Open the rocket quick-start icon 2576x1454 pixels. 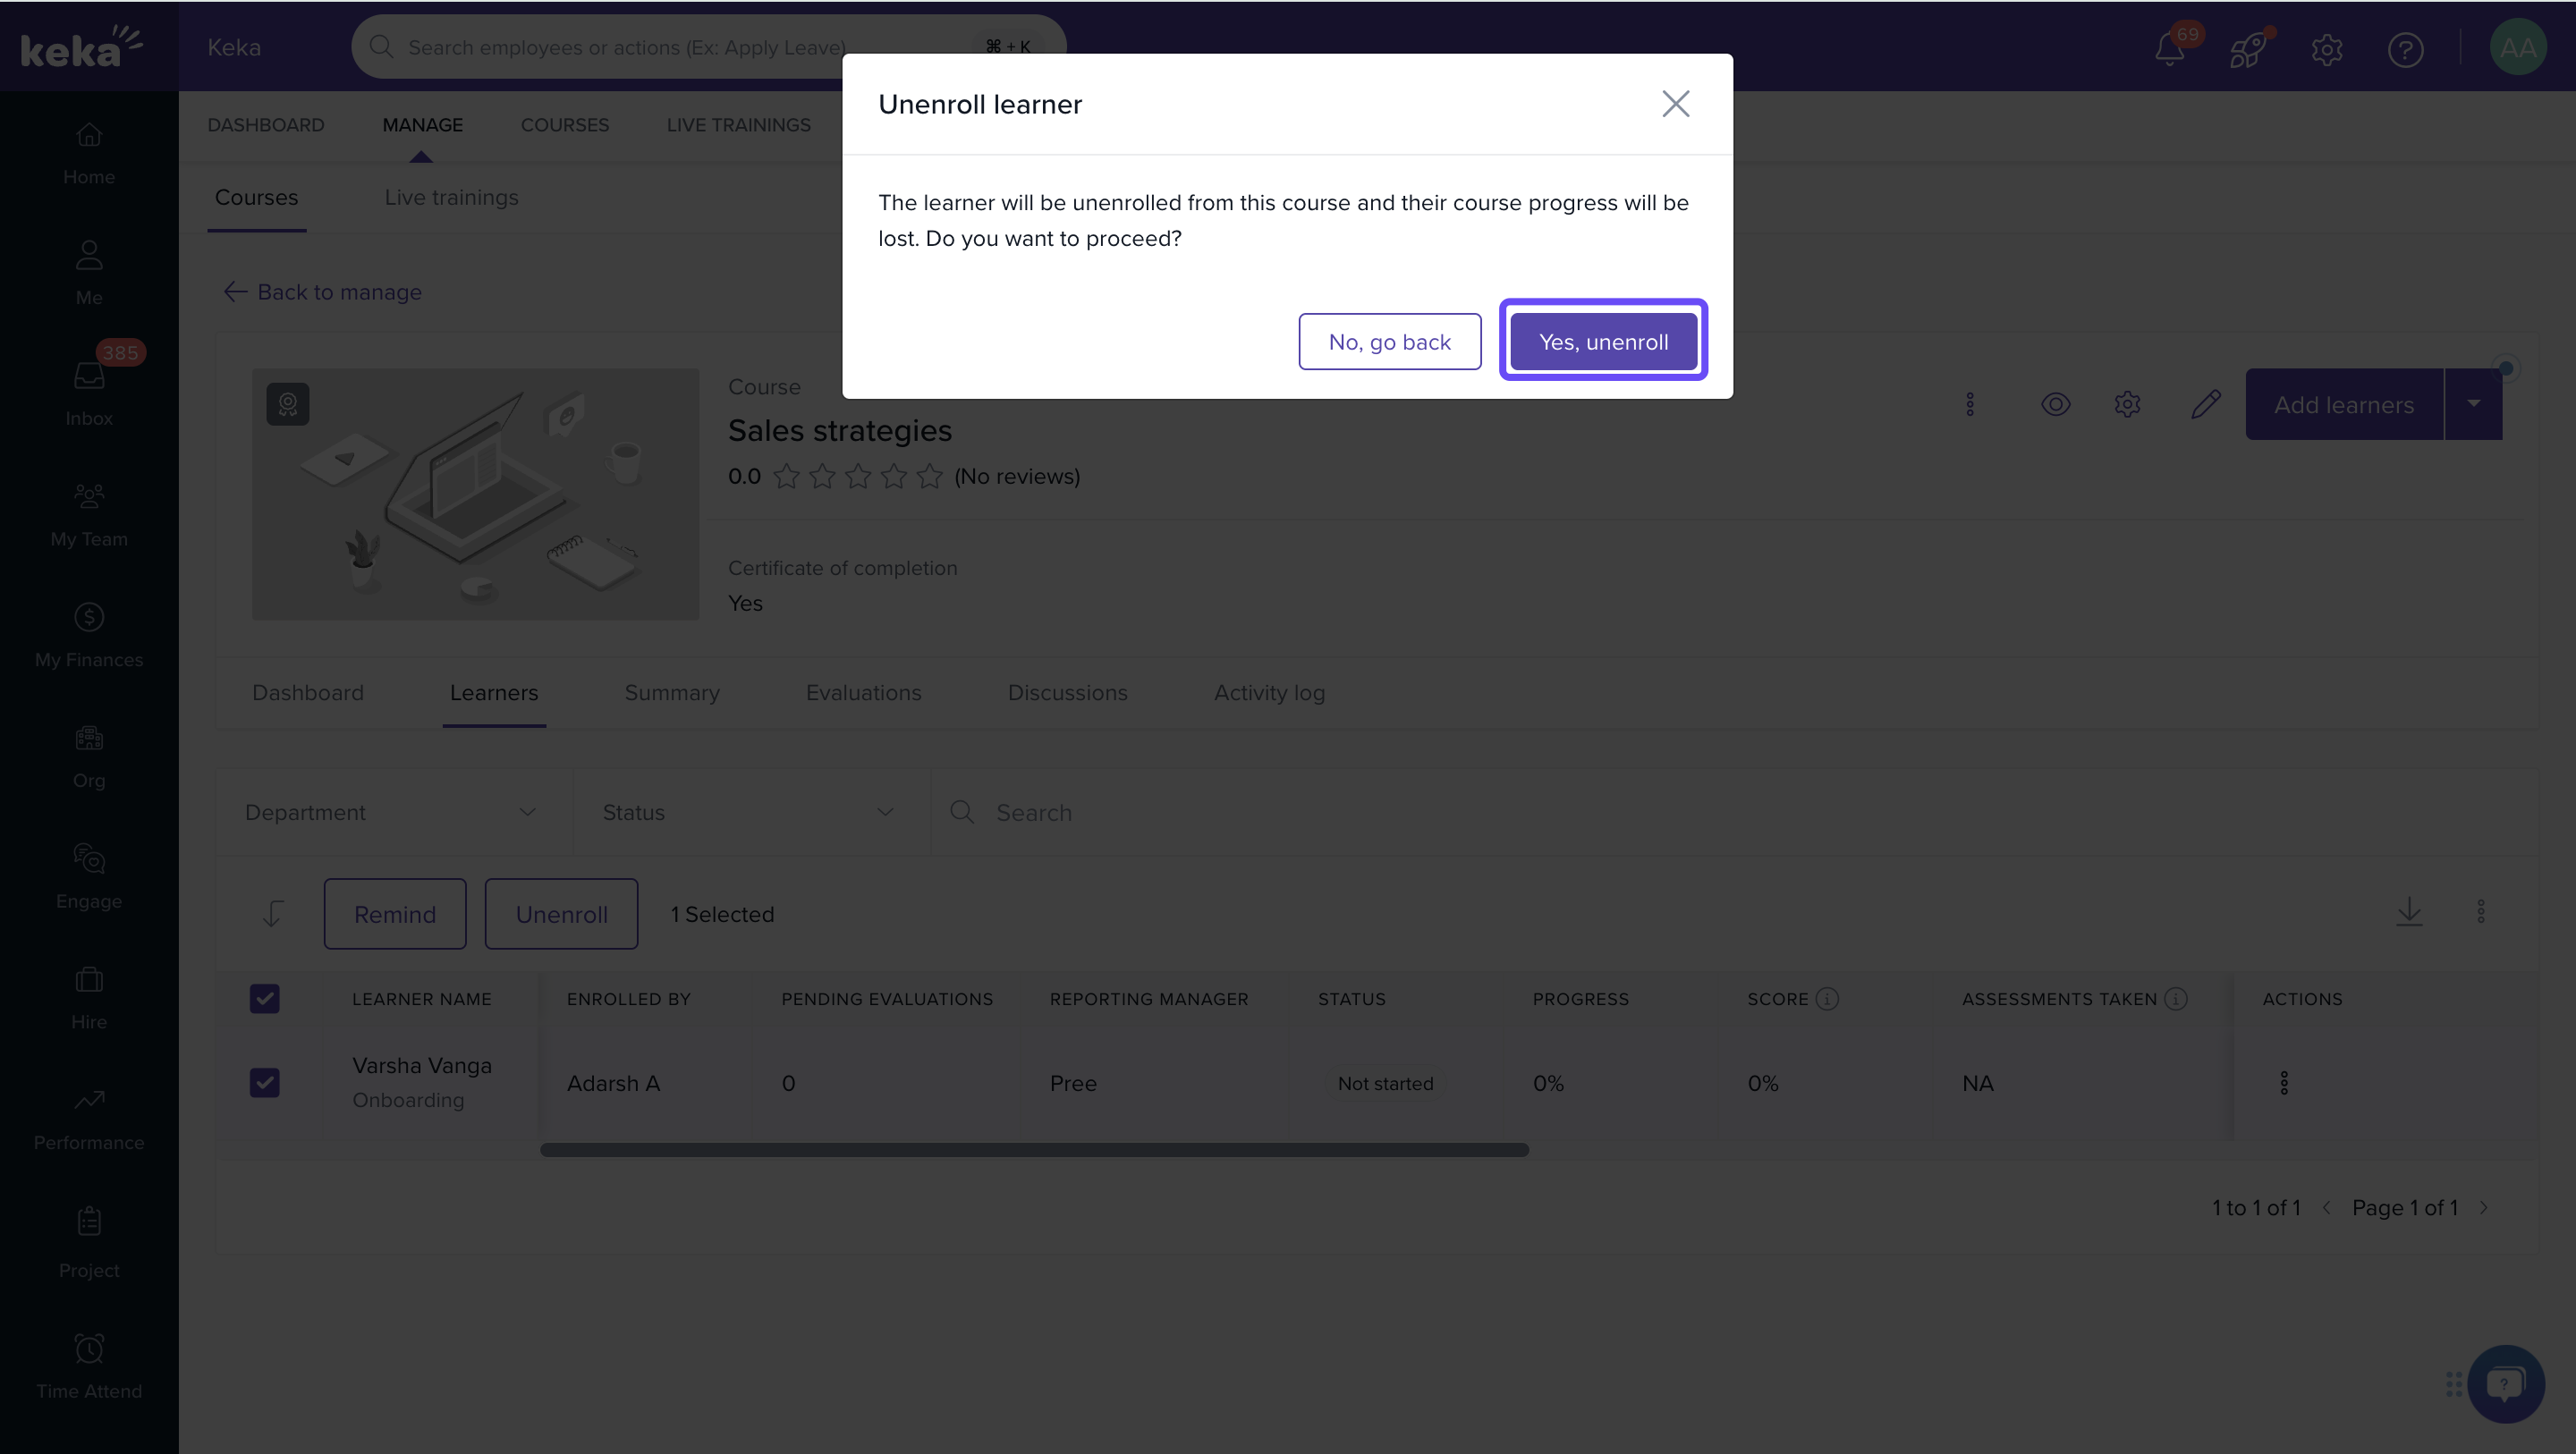tap(2247, 48)
